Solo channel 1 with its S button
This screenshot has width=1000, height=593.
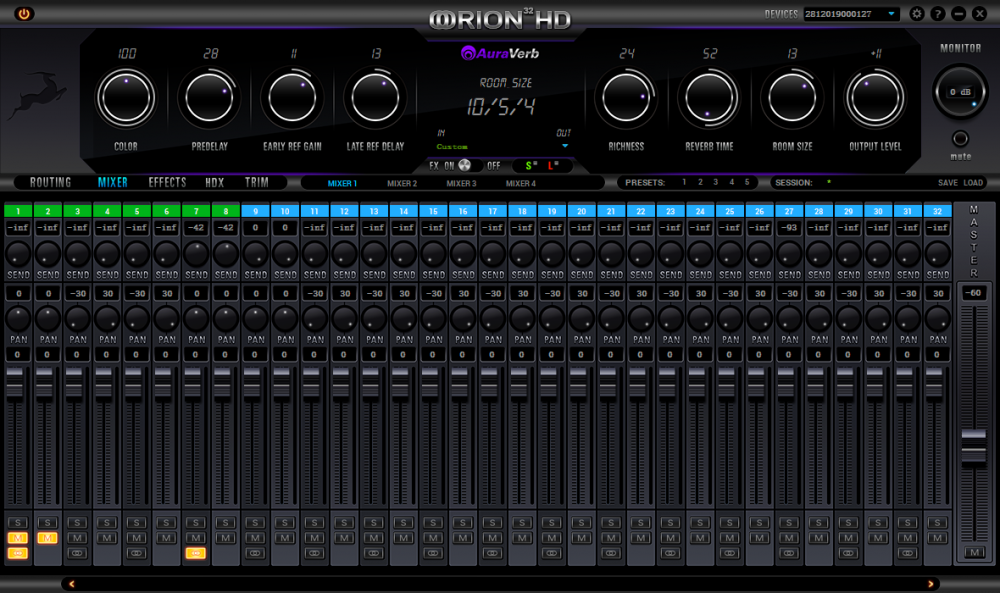[x=16, y=522]
